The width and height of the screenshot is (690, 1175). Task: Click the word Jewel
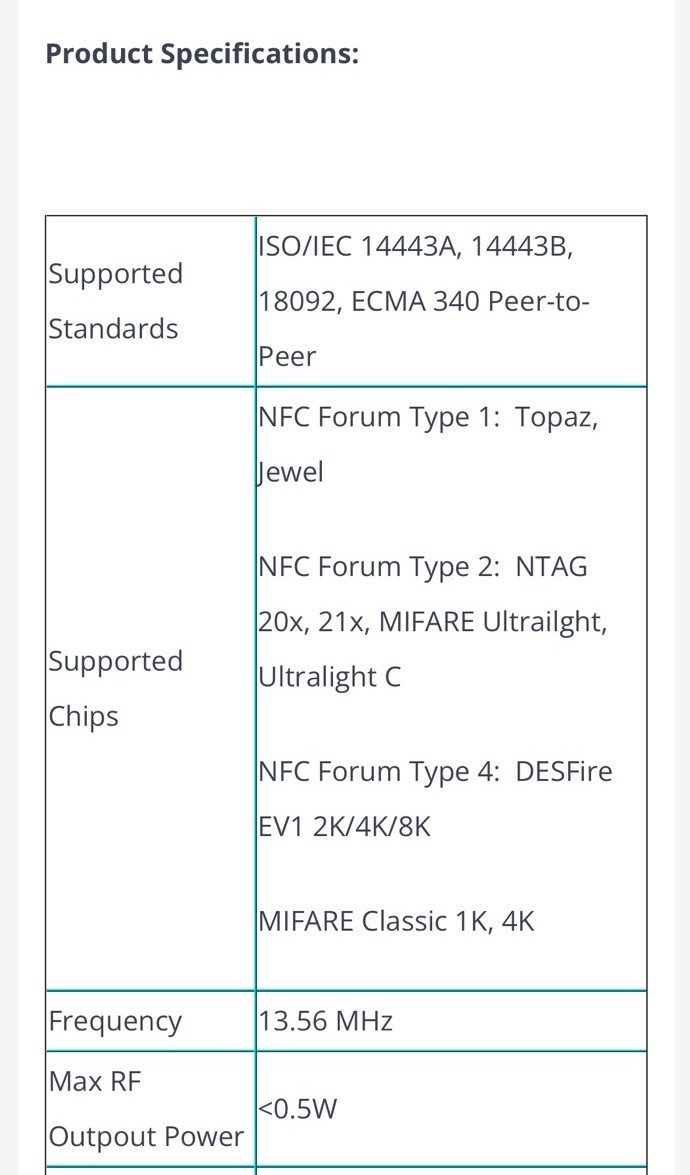tap(290, 471)
